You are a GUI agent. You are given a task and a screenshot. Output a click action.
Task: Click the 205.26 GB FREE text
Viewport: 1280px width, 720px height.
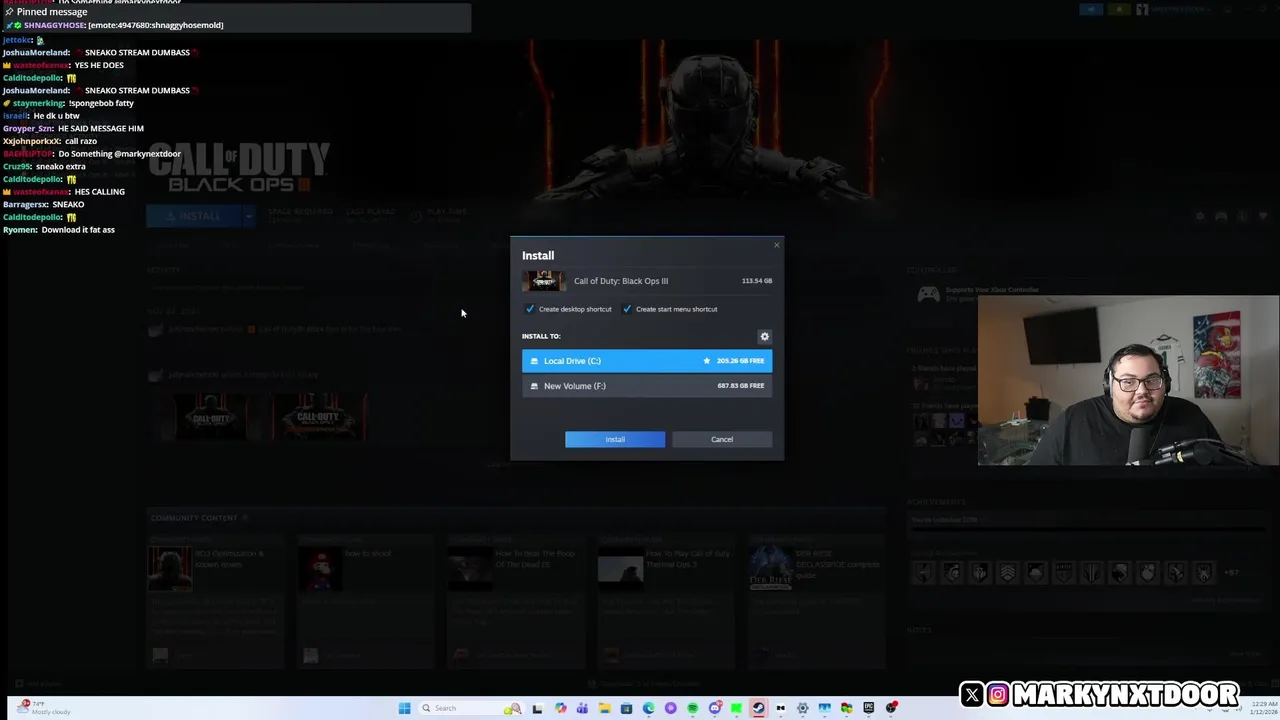coord(740,361)
